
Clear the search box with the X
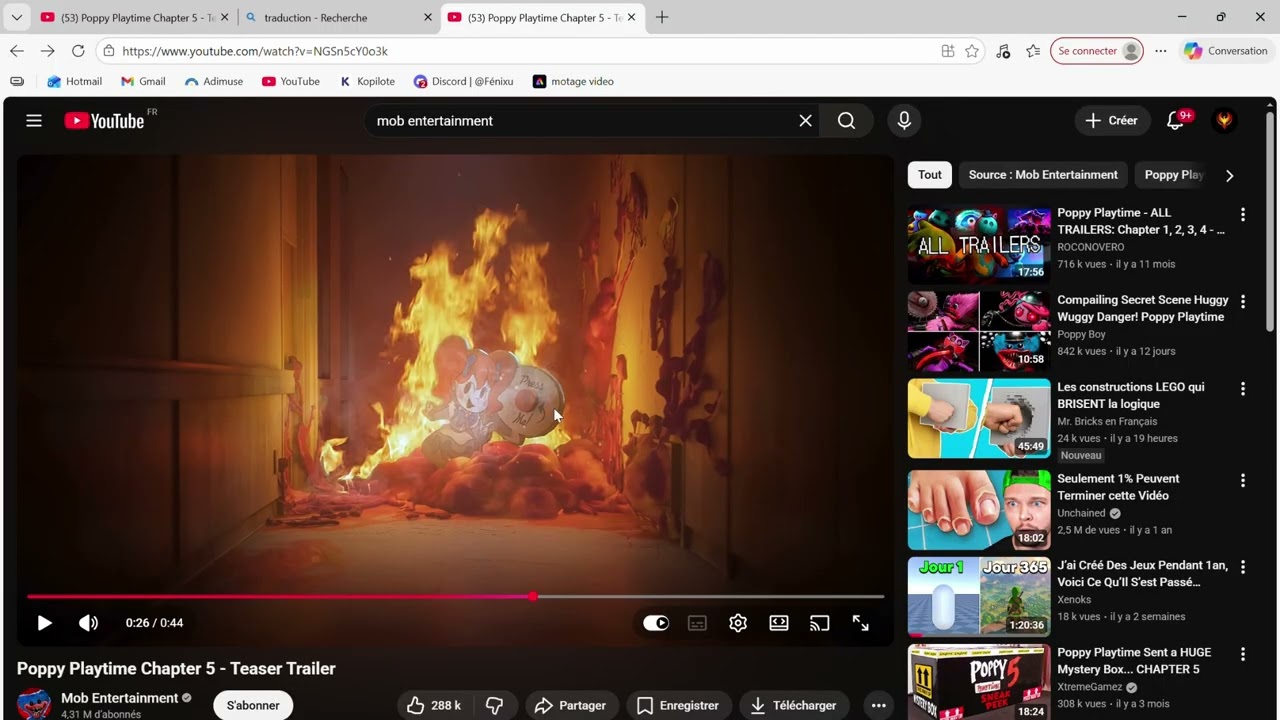coord(805,121)
